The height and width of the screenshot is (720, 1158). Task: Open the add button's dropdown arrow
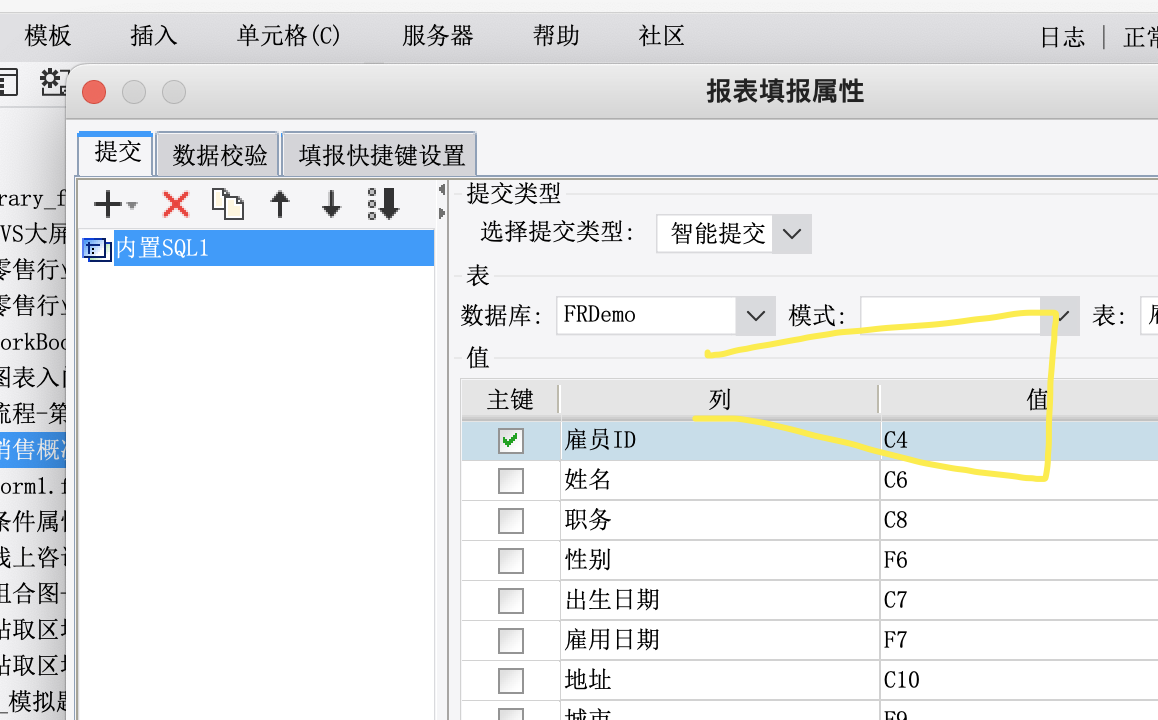pyautogui.click(x=132, y=205)
